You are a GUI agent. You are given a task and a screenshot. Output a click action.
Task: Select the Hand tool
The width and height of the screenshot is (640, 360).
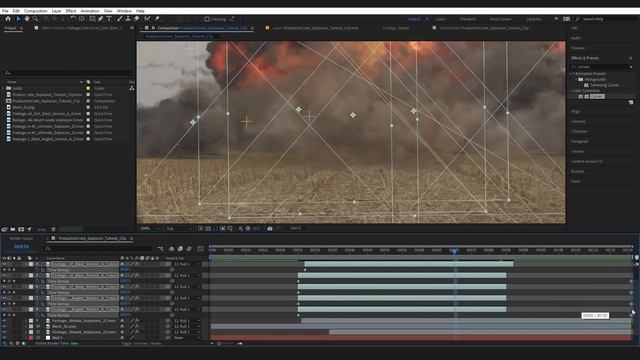coord(27,19)
